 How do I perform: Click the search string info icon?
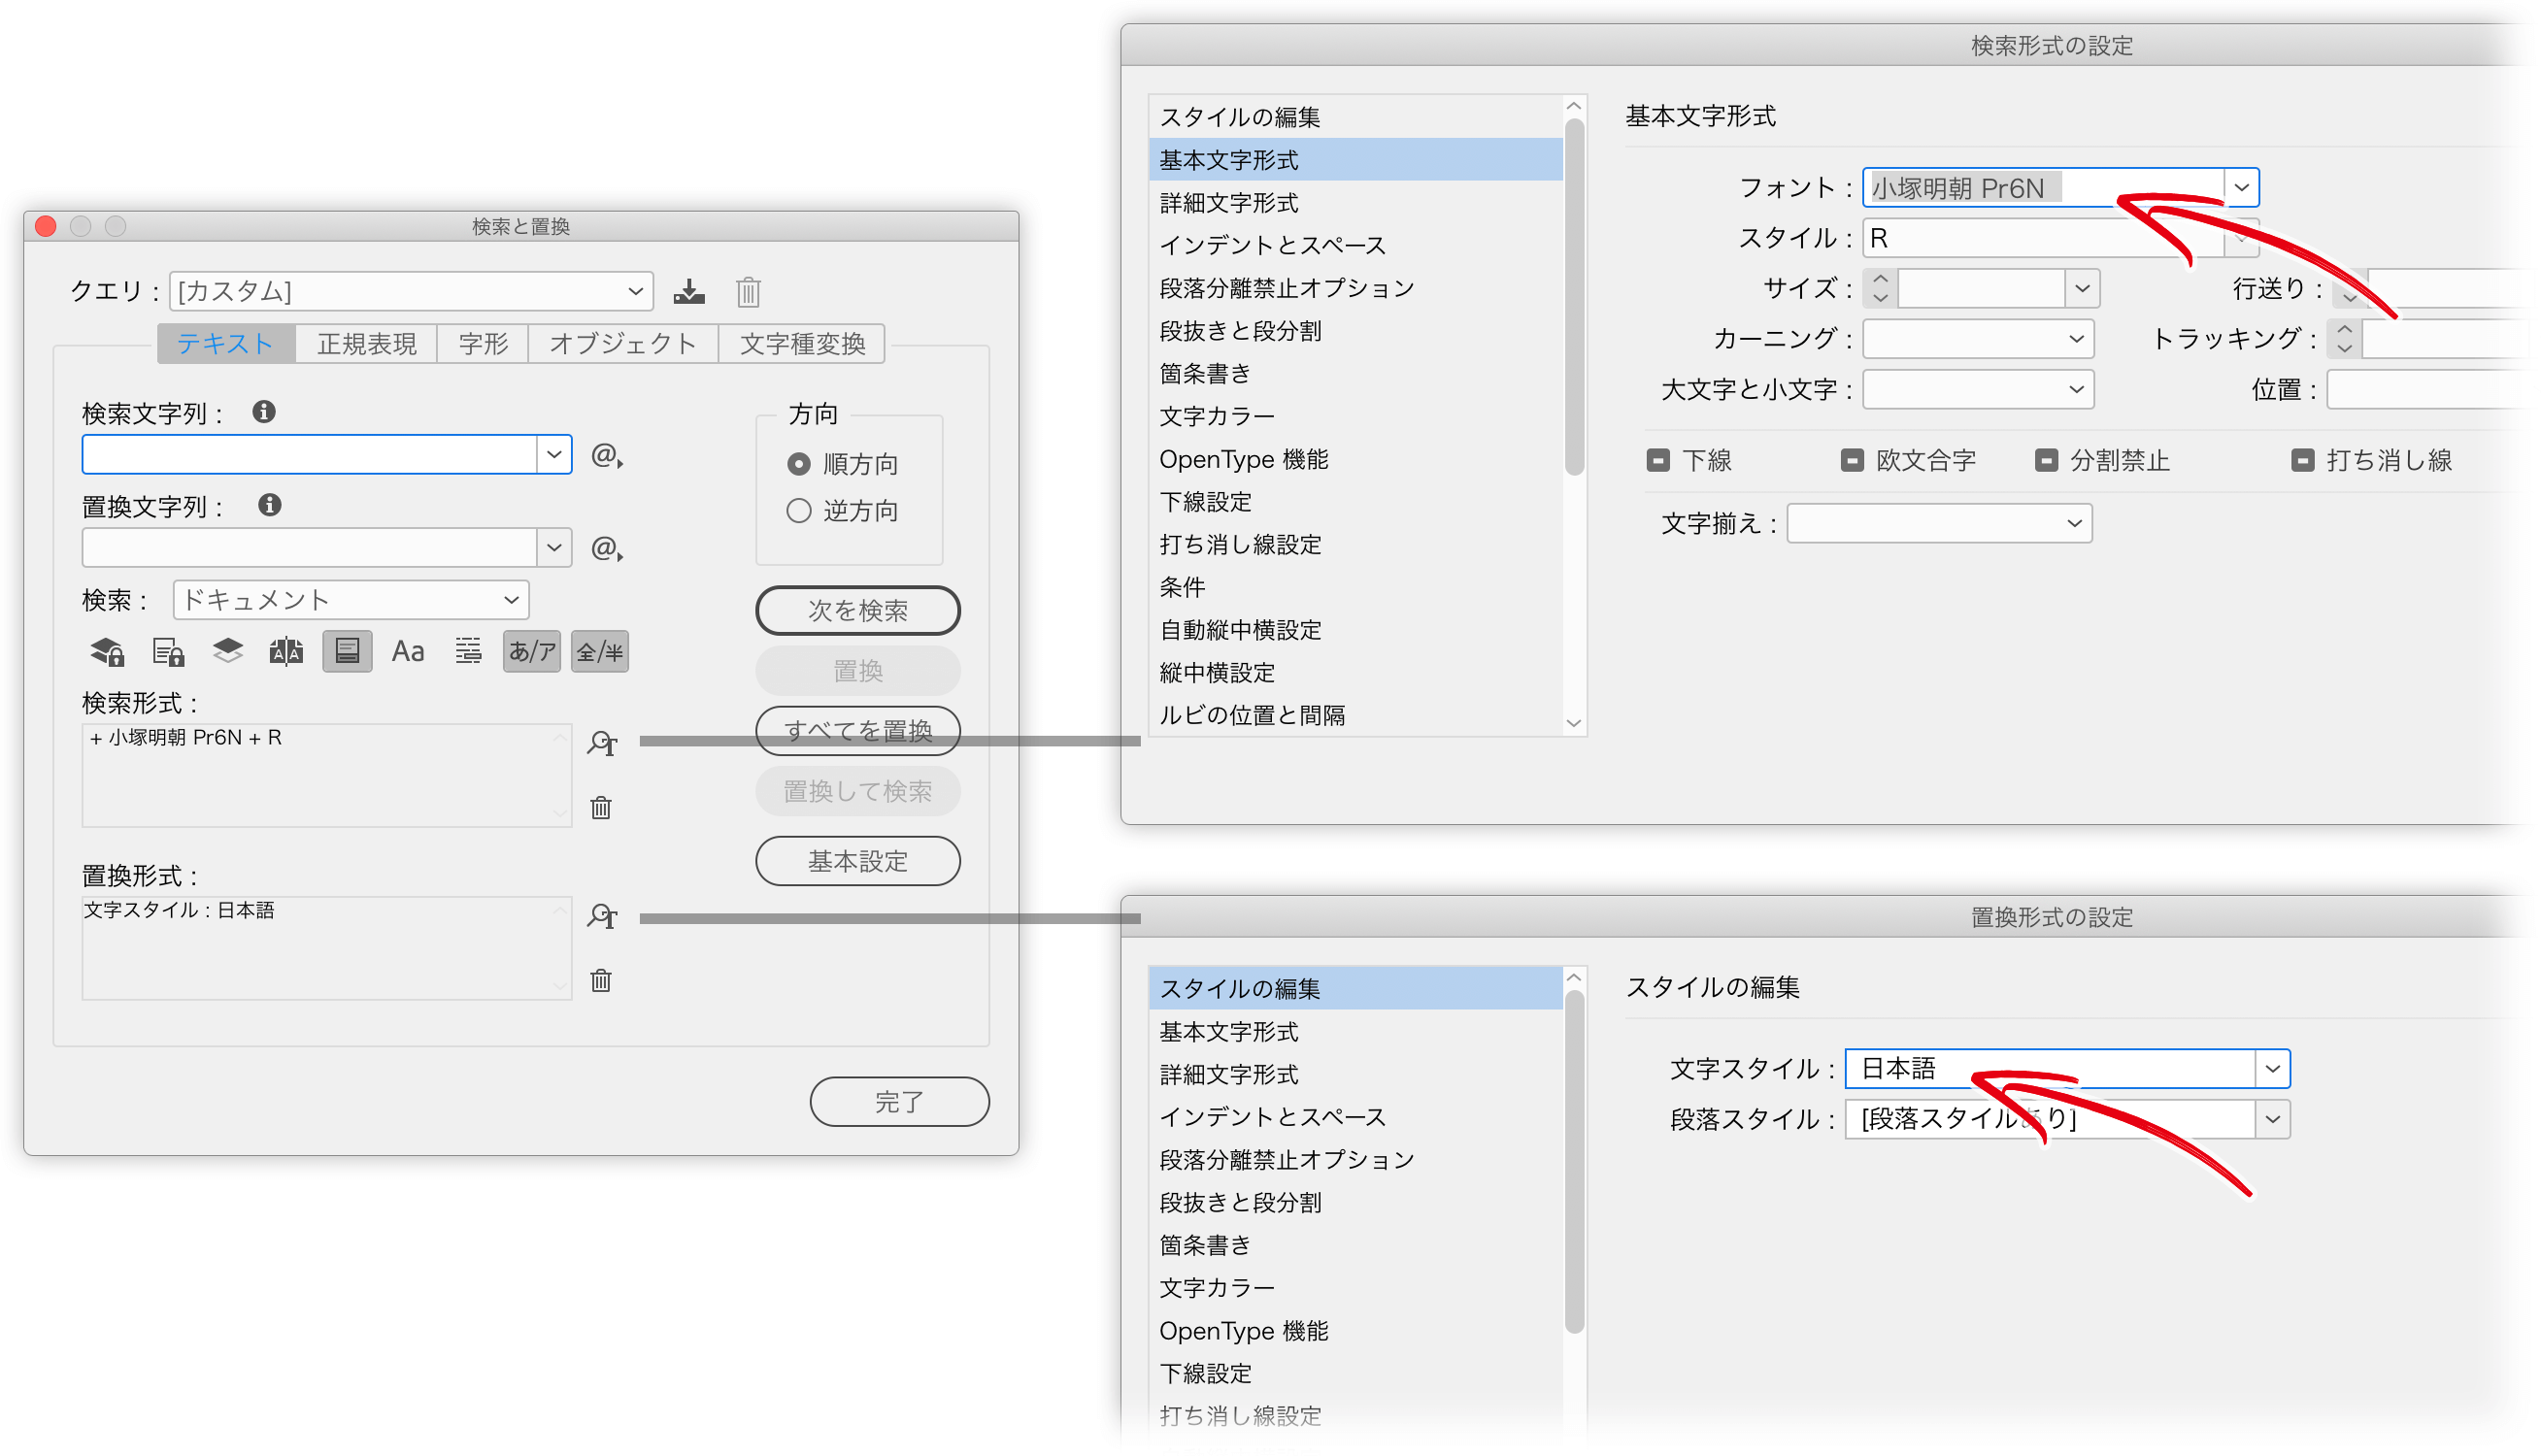(264, 412)
